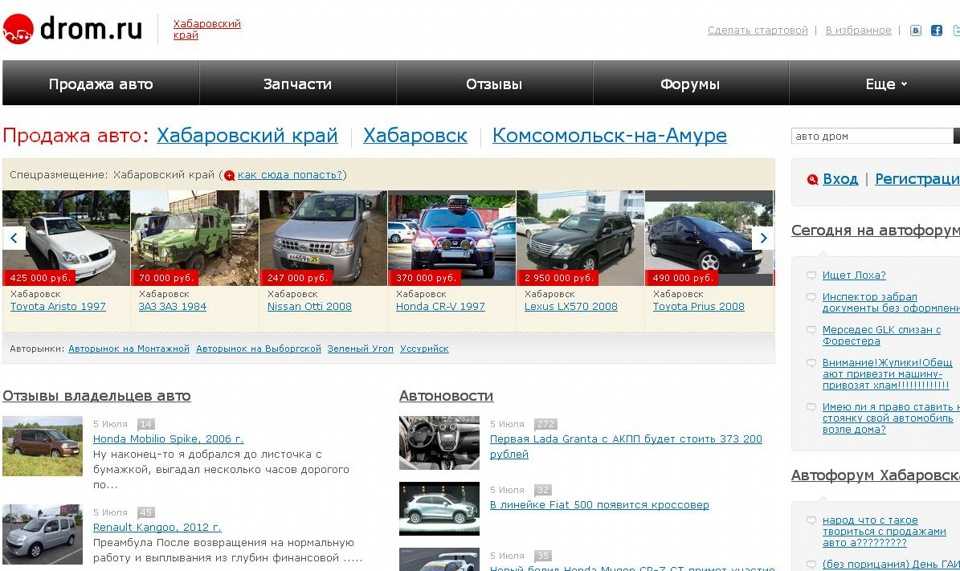
Task: Click comment count badge on Honda Mobilio Spike review
Action: pyautogui.click(x=146, y=424)
